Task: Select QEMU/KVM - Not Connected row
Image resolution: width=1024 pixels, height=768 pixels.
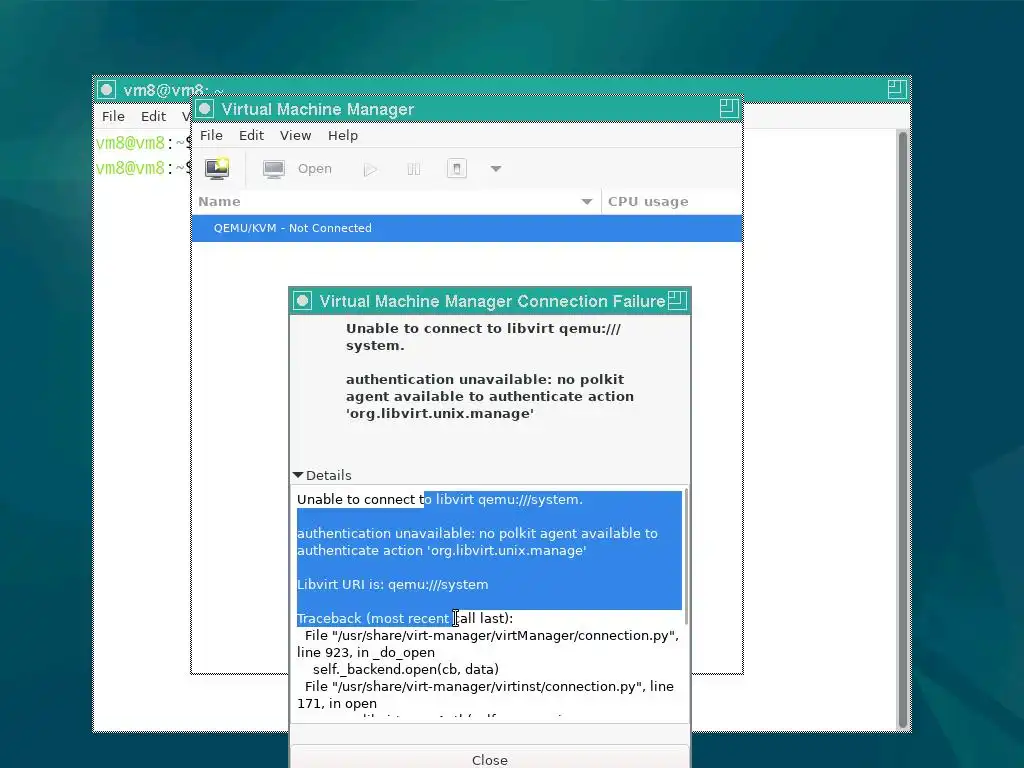Action: tap(467, 228)
